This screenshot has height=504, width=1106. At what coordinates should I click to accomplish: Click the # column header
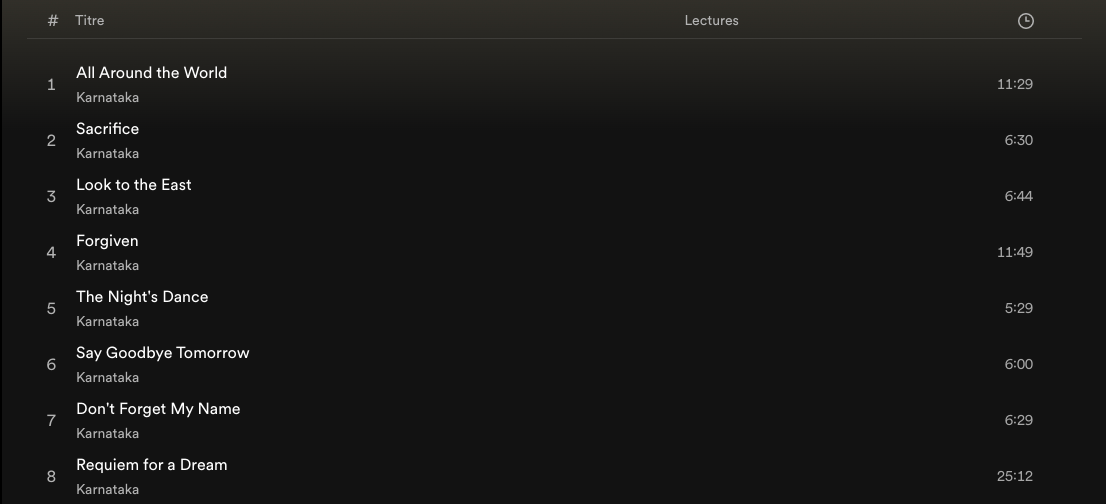[x=53, y=20]
